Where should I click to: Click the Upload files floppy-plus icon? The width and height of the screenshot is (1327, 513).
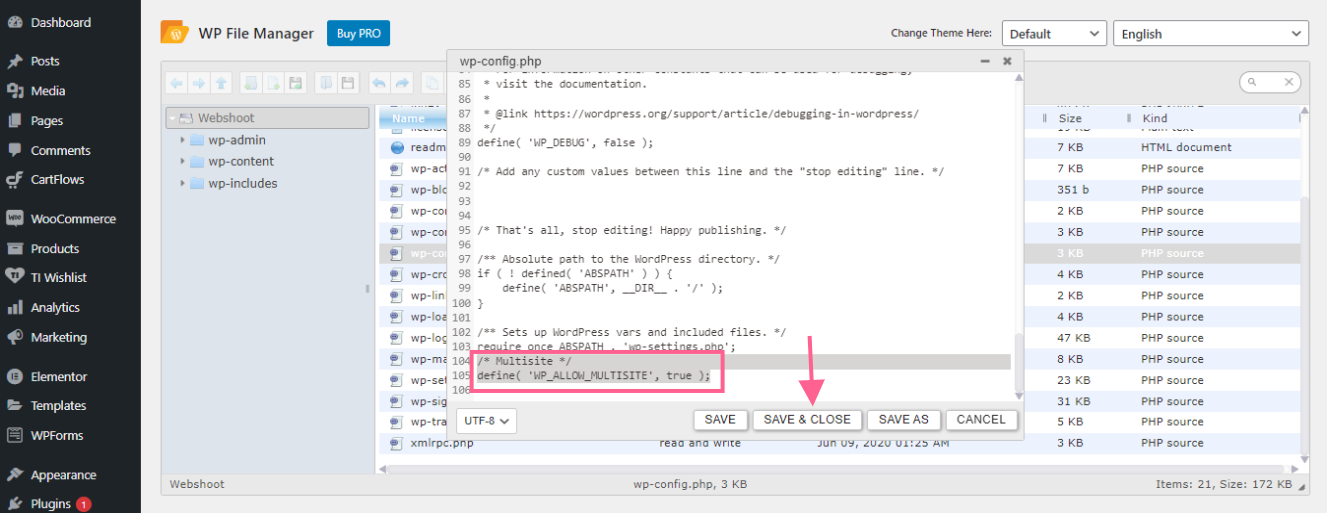click(296, 83)
